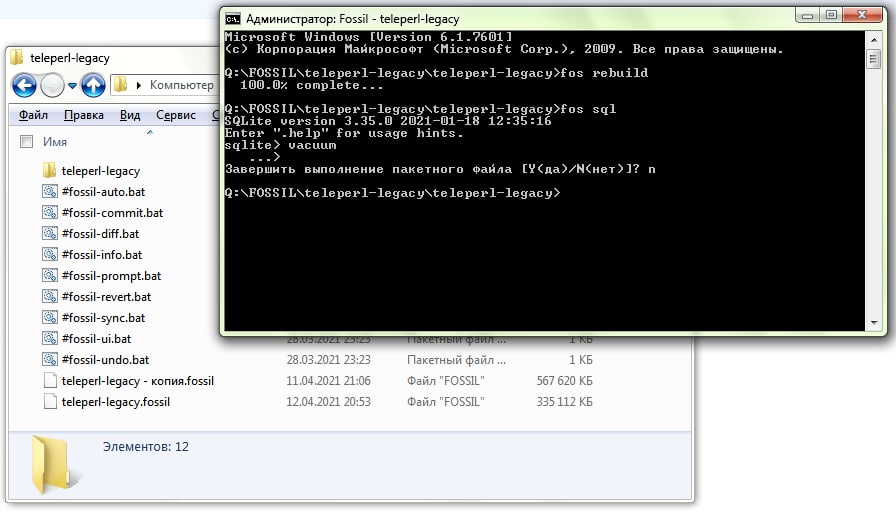This screenshot has width=896, height=512.
Task: Click console scrollbar down arrow
Action: [874, 323]
